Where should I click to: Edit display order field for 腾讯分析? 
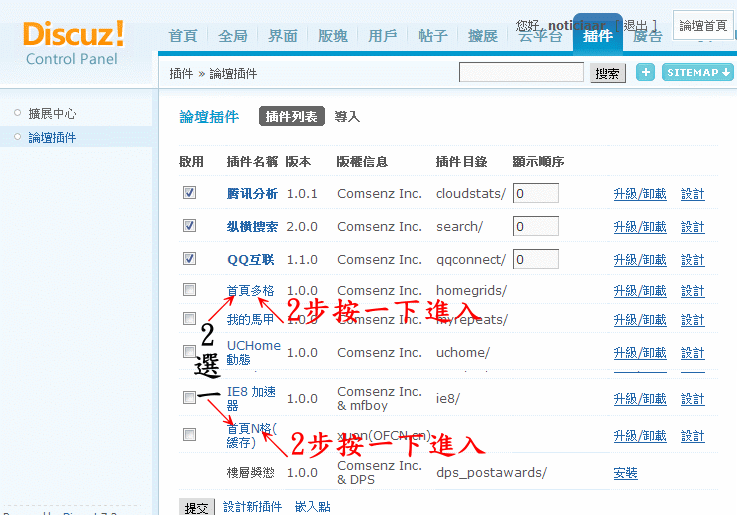click(536, 193)
